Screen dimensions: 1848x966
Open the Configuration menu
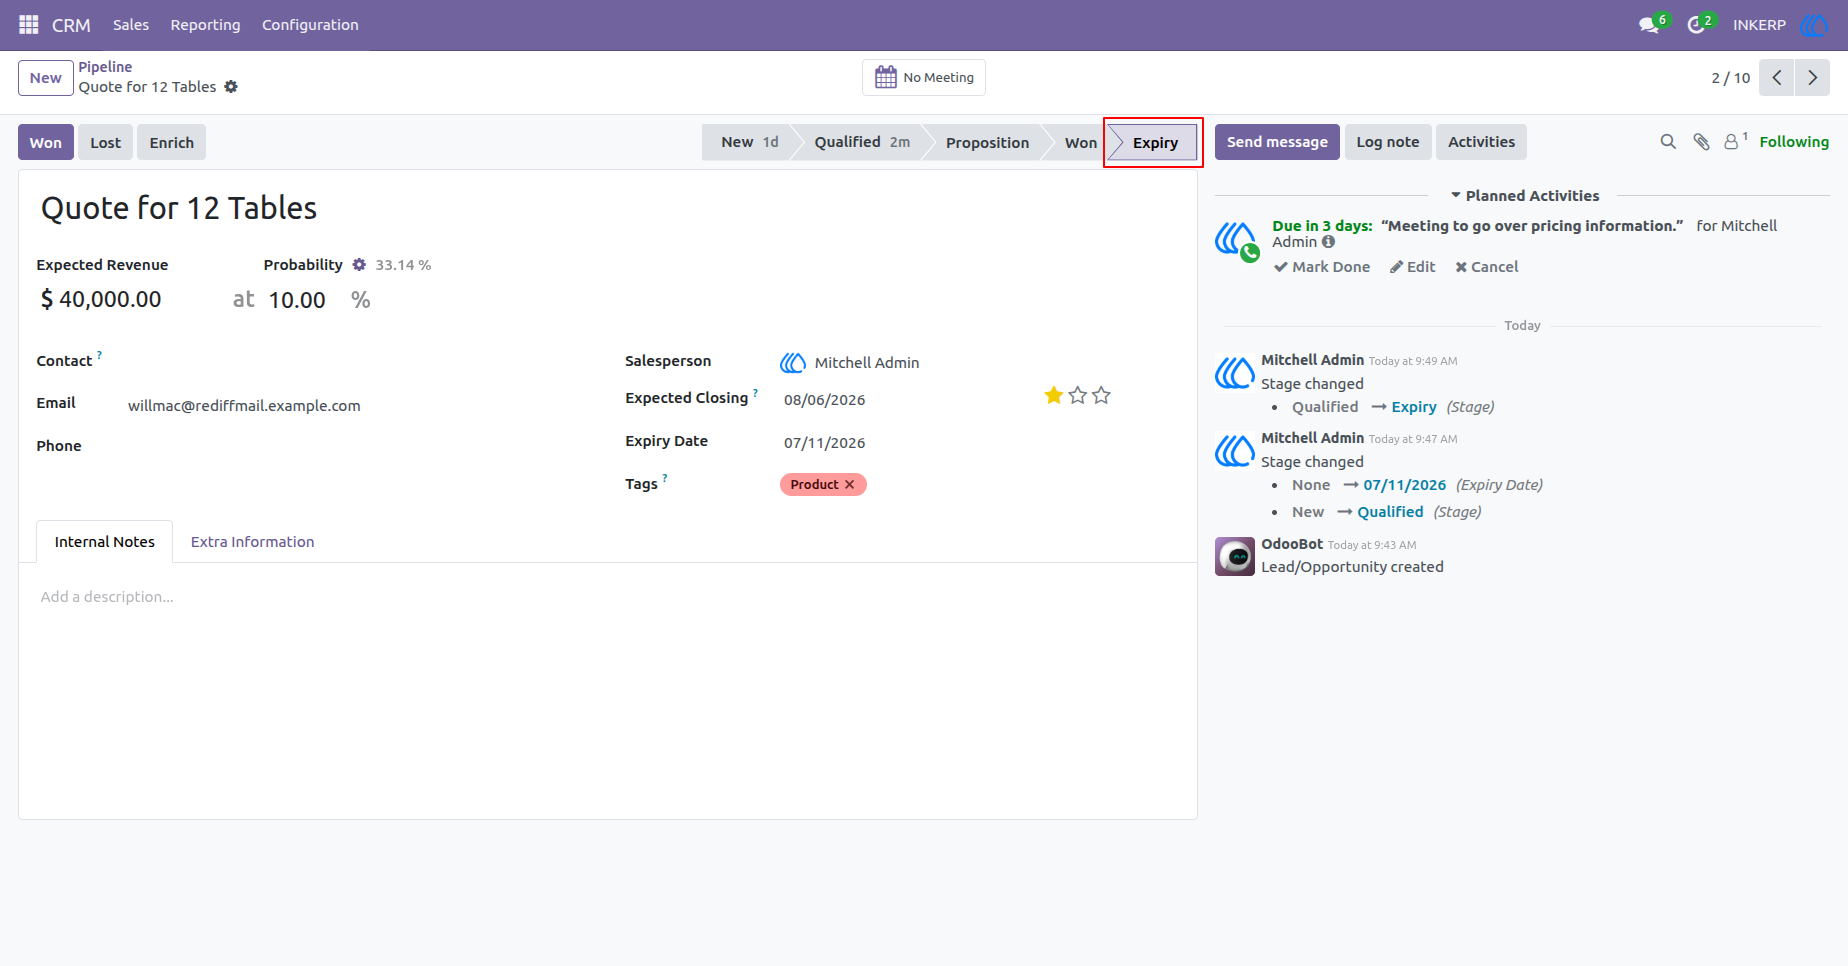coord(310,25)
